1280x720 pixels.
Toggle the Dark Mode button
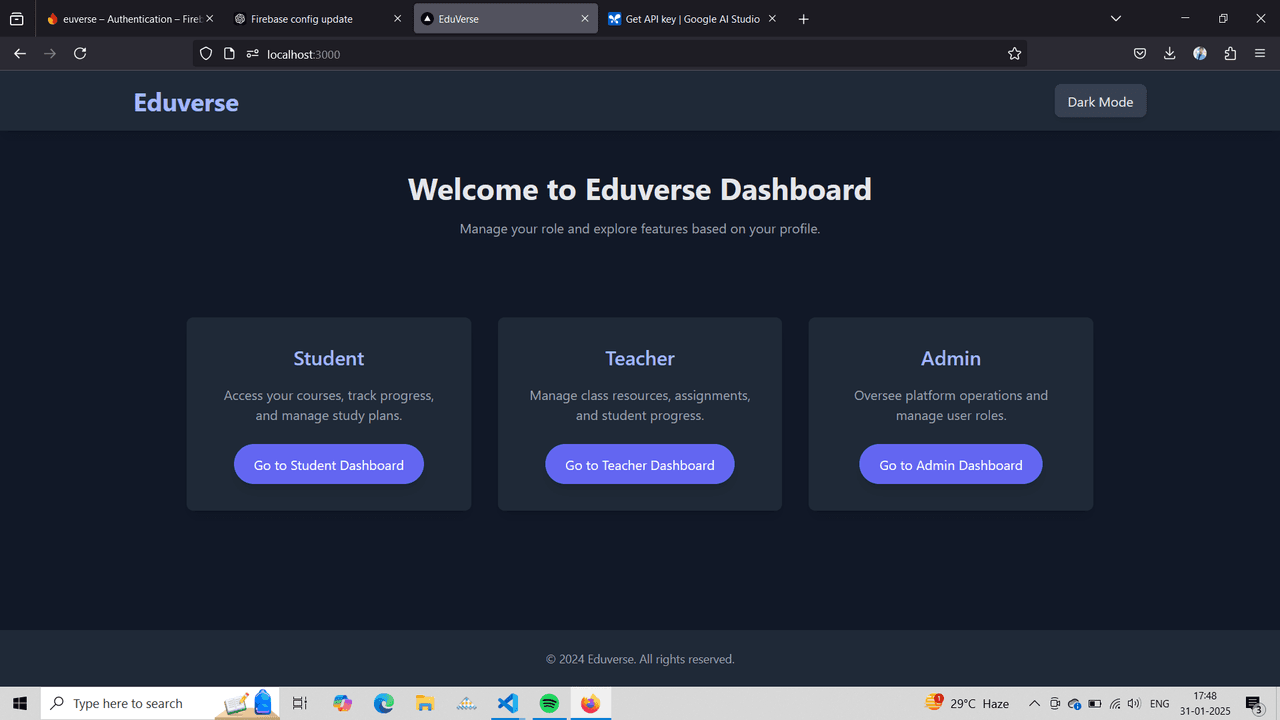pos(1100,101)
